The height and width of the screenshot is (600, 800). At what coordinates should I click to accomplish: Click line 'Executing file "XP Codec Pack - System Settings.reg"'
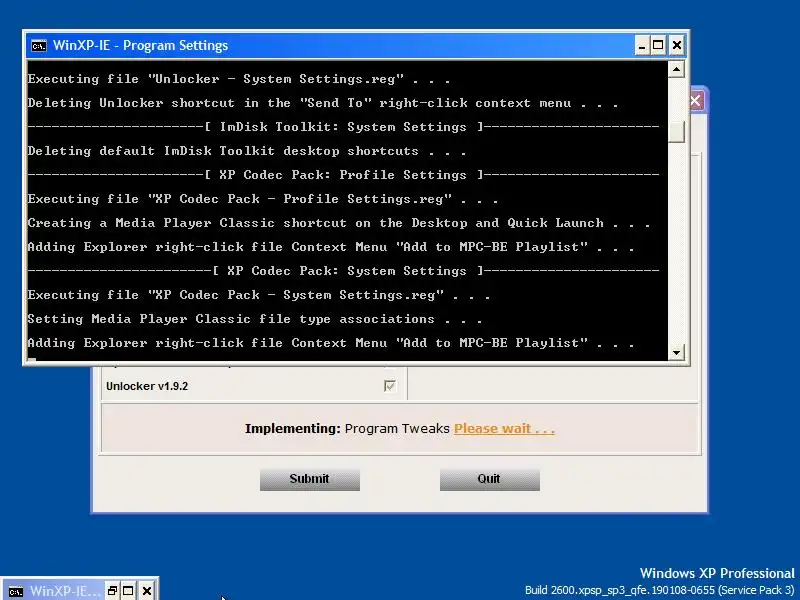[259, 295]
